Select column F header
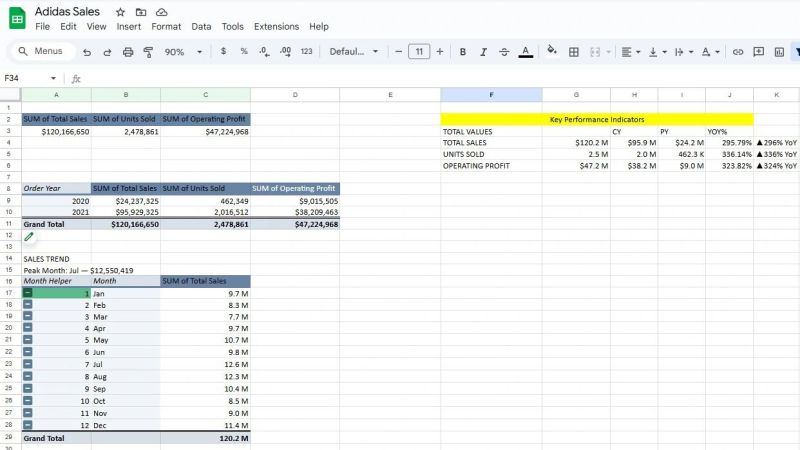 [491, 94]
